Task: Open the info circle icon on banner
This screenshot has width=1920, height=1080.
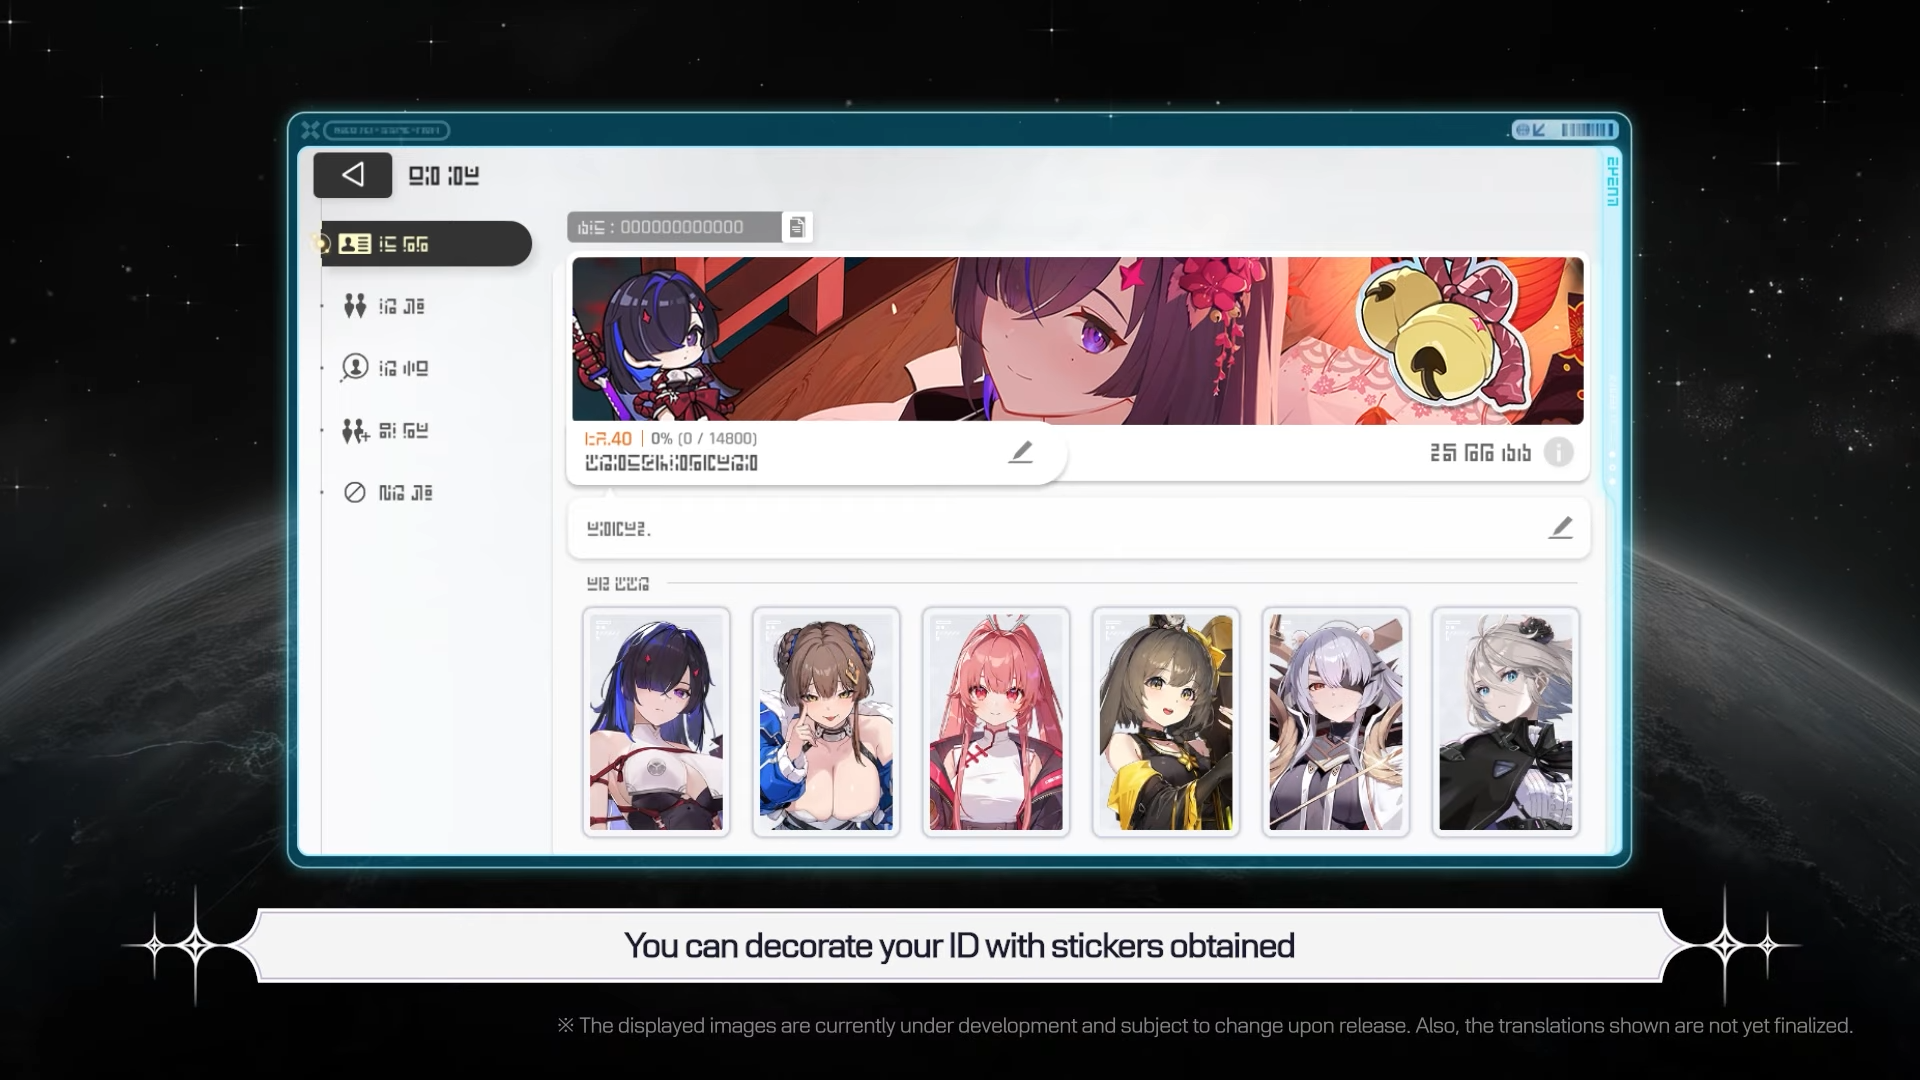Action: [1558, 453]
